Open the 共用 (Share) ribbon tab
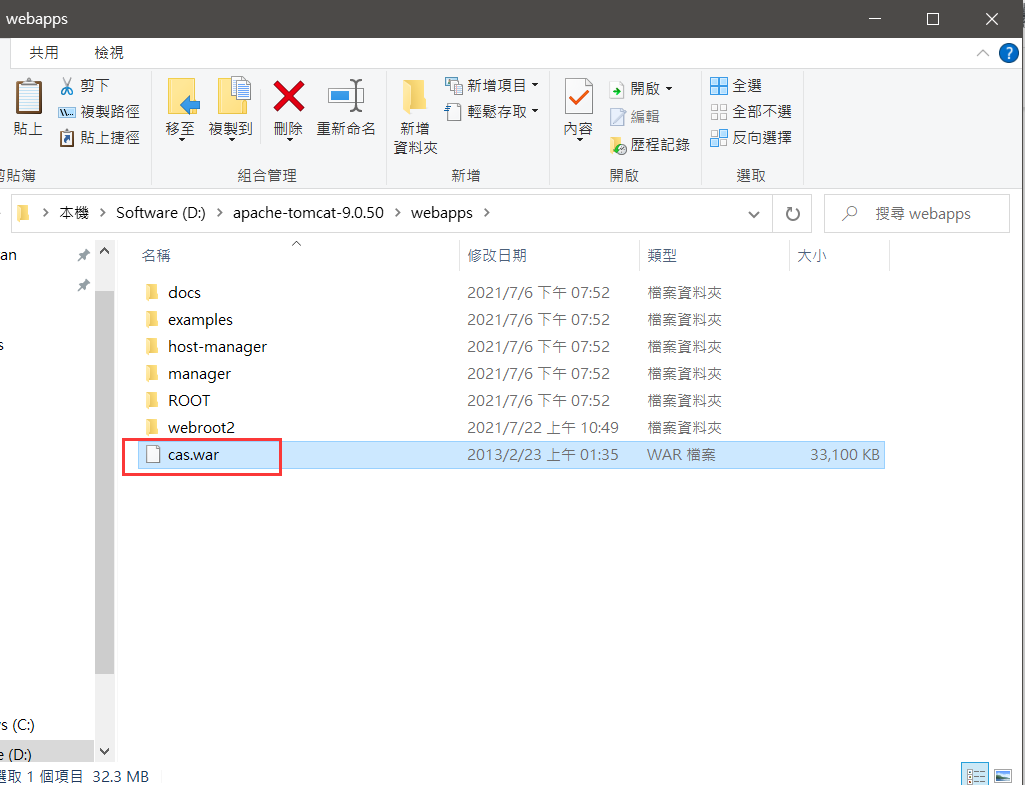The width and height of the screenshot is (1025, 785). pyautogui.click(x=44, y=52)
